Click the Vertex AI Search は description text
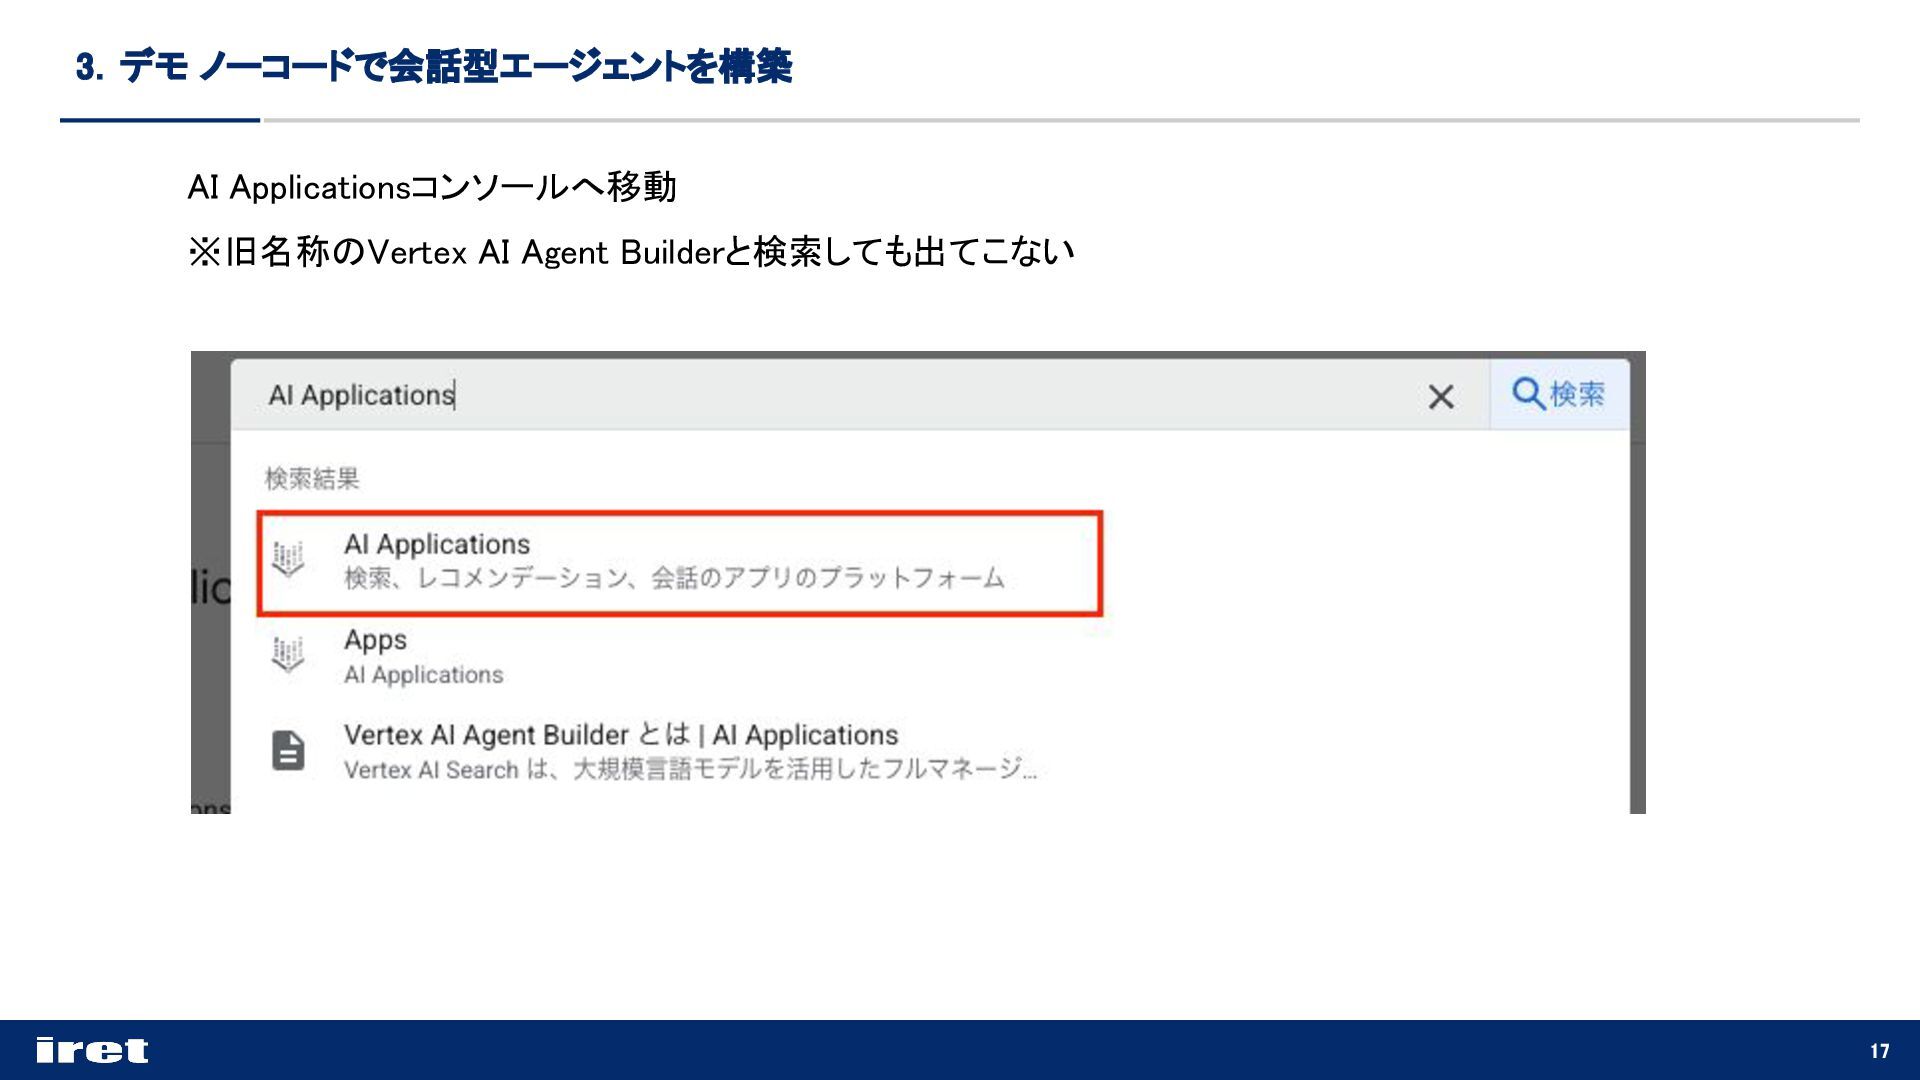 coord(690,770)
